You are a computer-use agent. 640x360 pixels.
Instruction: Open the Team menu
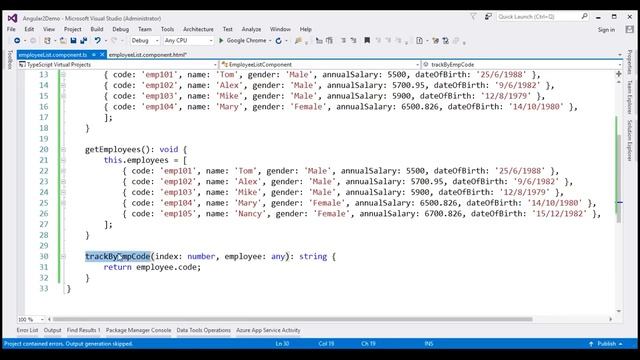[x=144, y=29]
